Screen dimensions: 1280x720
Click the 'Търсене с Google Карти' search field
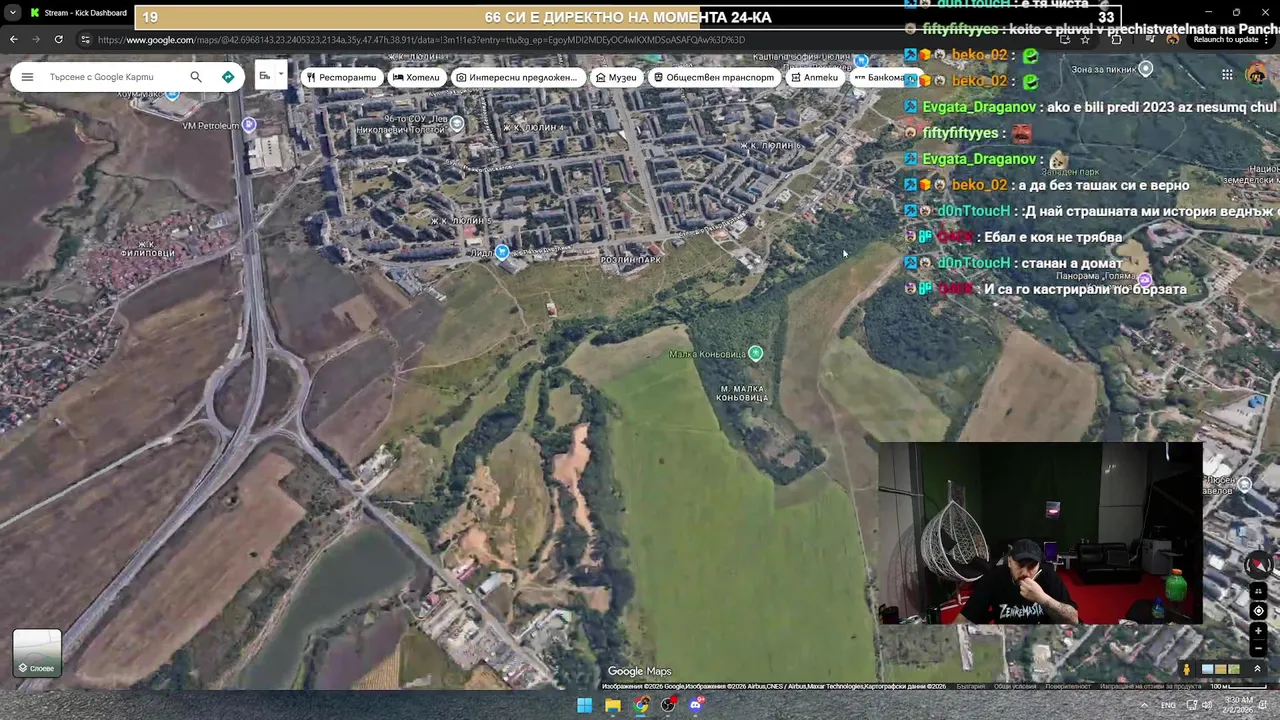click(x=115, y=77)
